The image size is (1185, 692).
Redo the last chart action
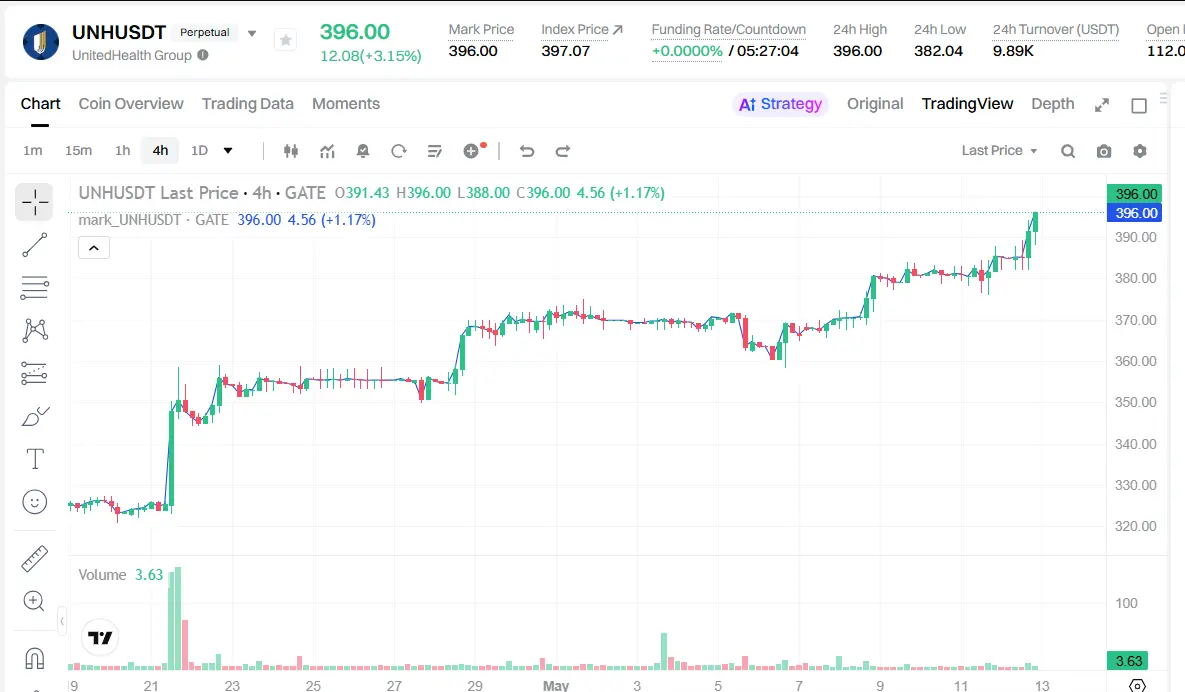[x=562, y=151]
